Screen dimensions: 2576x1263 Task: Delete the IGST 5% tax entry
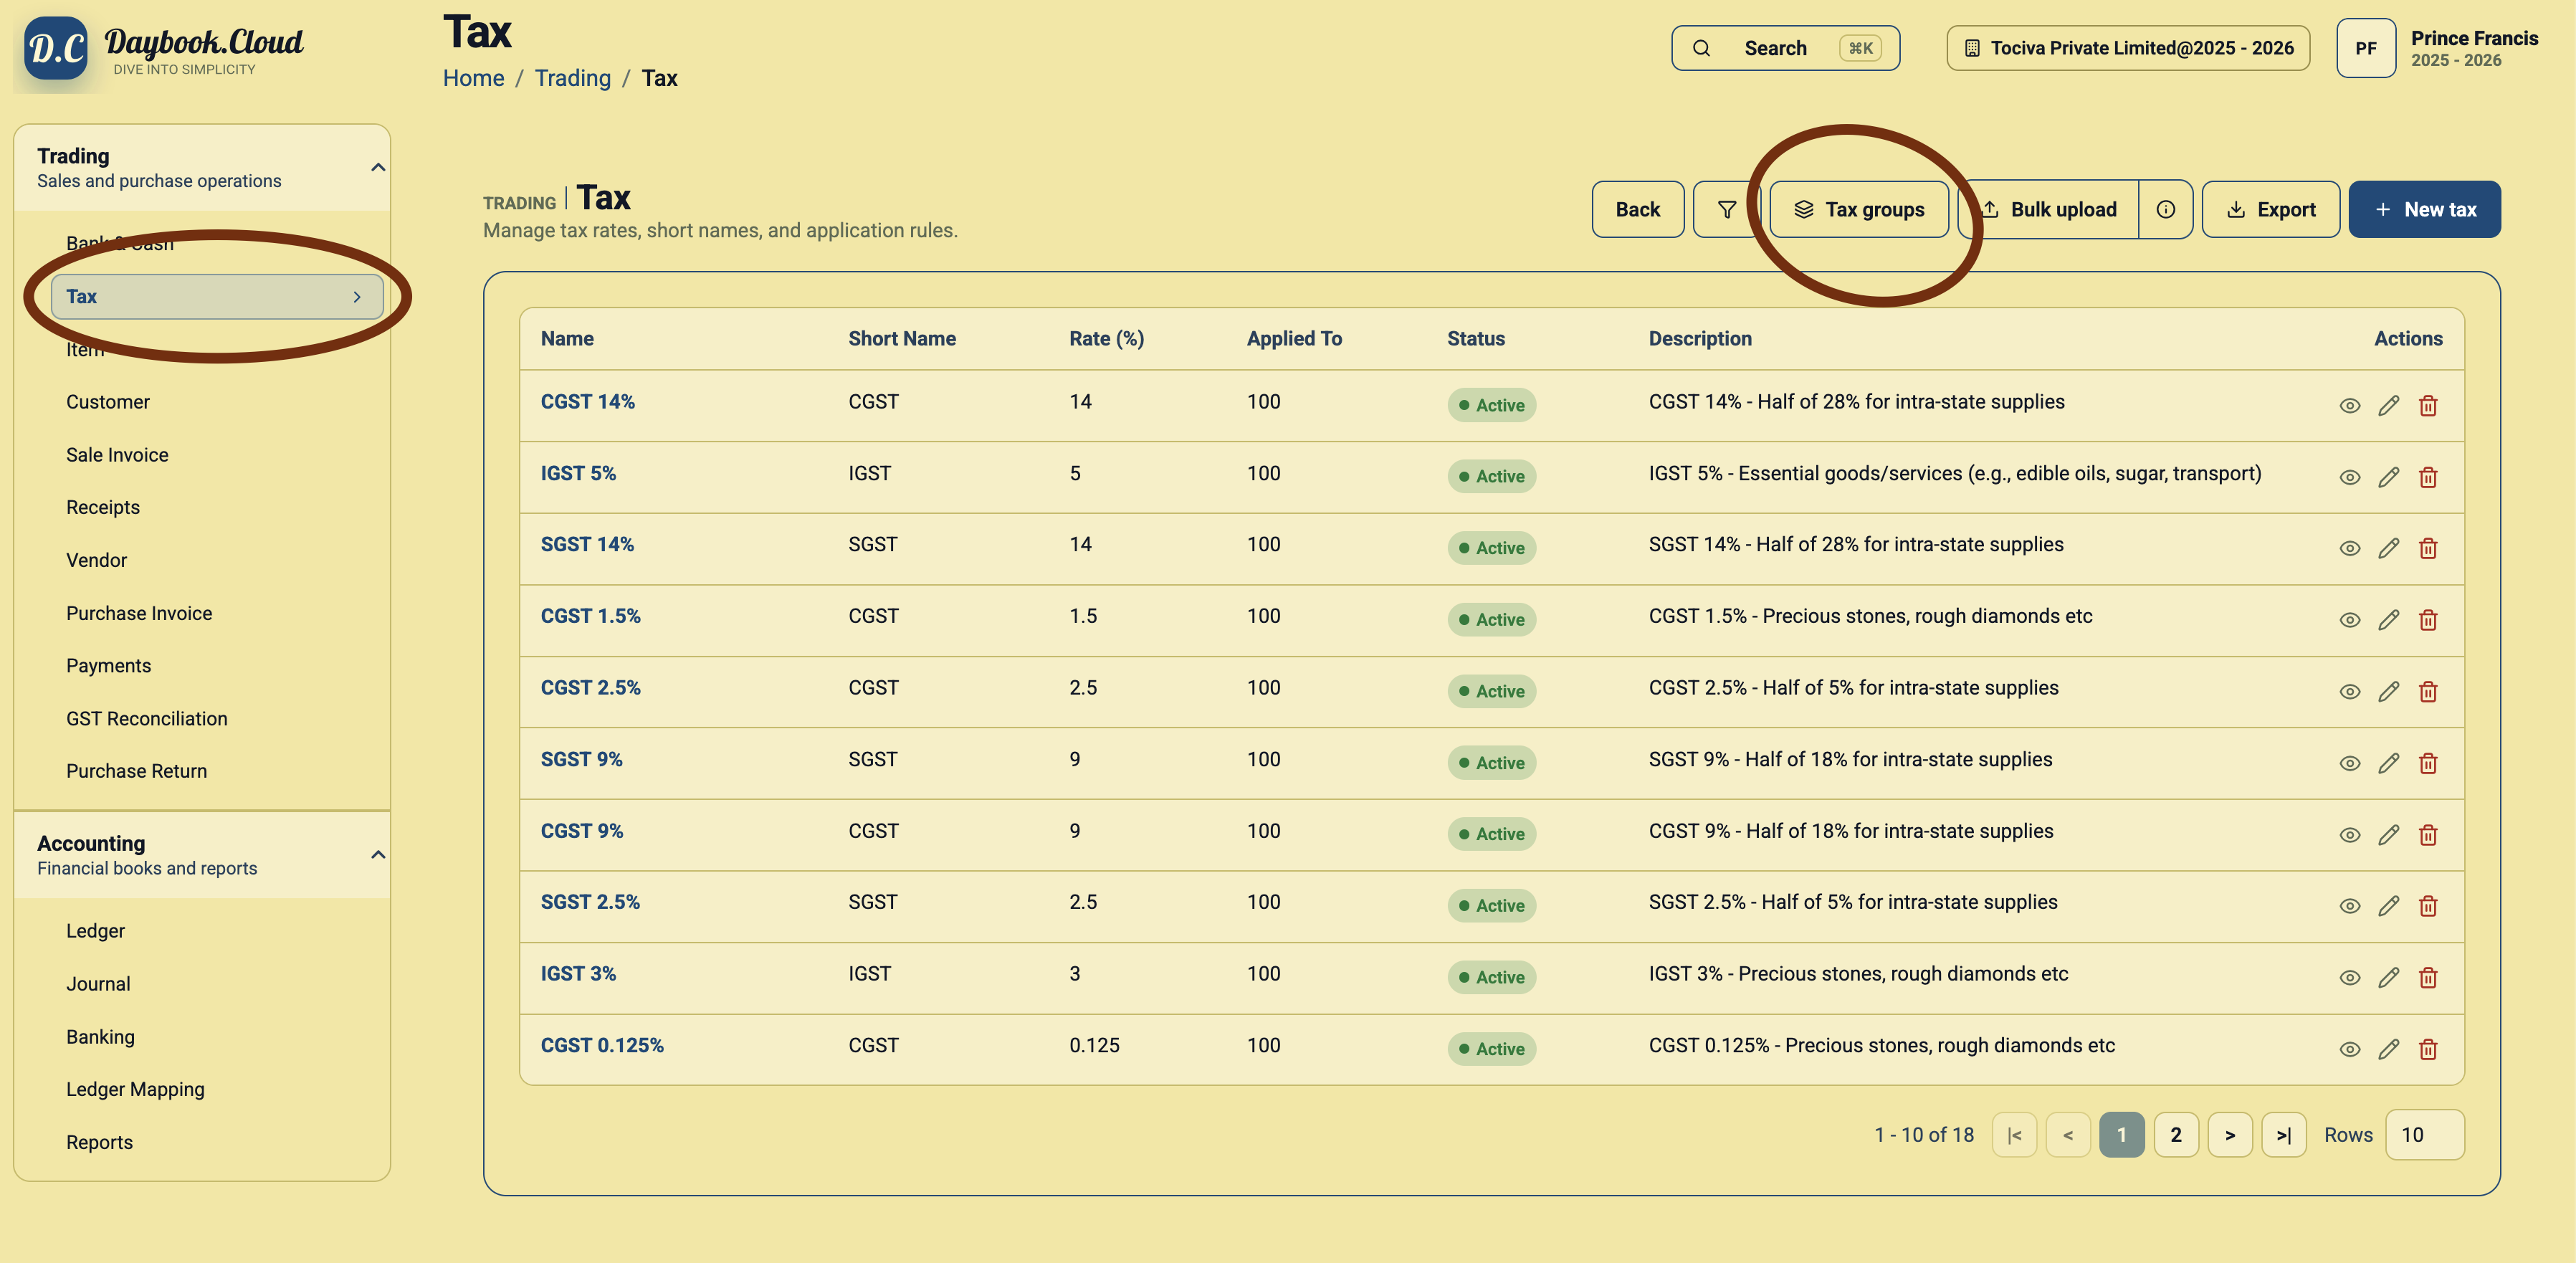[x=2427, y=478]
